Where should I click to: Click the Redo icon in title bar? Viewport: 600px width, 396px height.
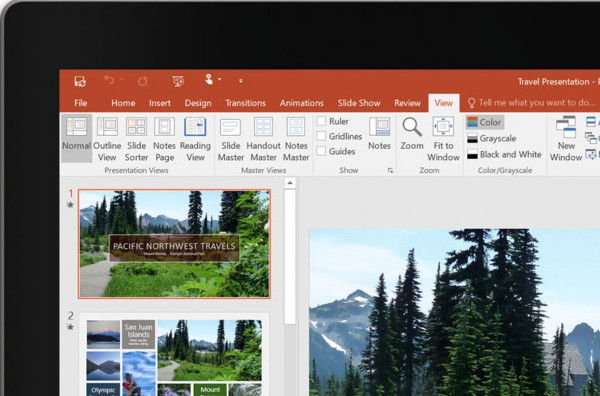pos(143,81)
